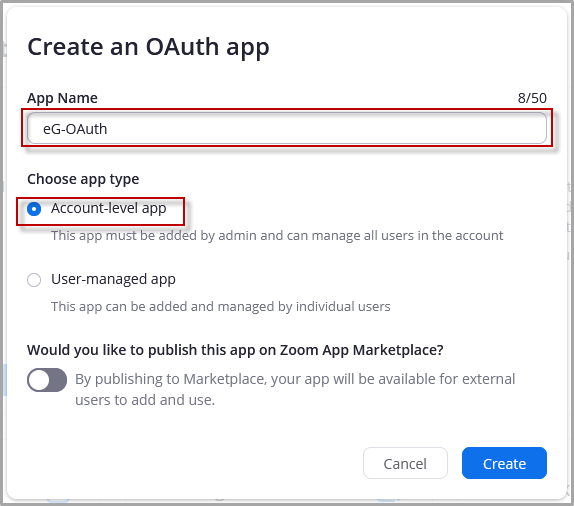This screenshot has width=574, height=506.
Task: Click the Create button
Action: 504,463
